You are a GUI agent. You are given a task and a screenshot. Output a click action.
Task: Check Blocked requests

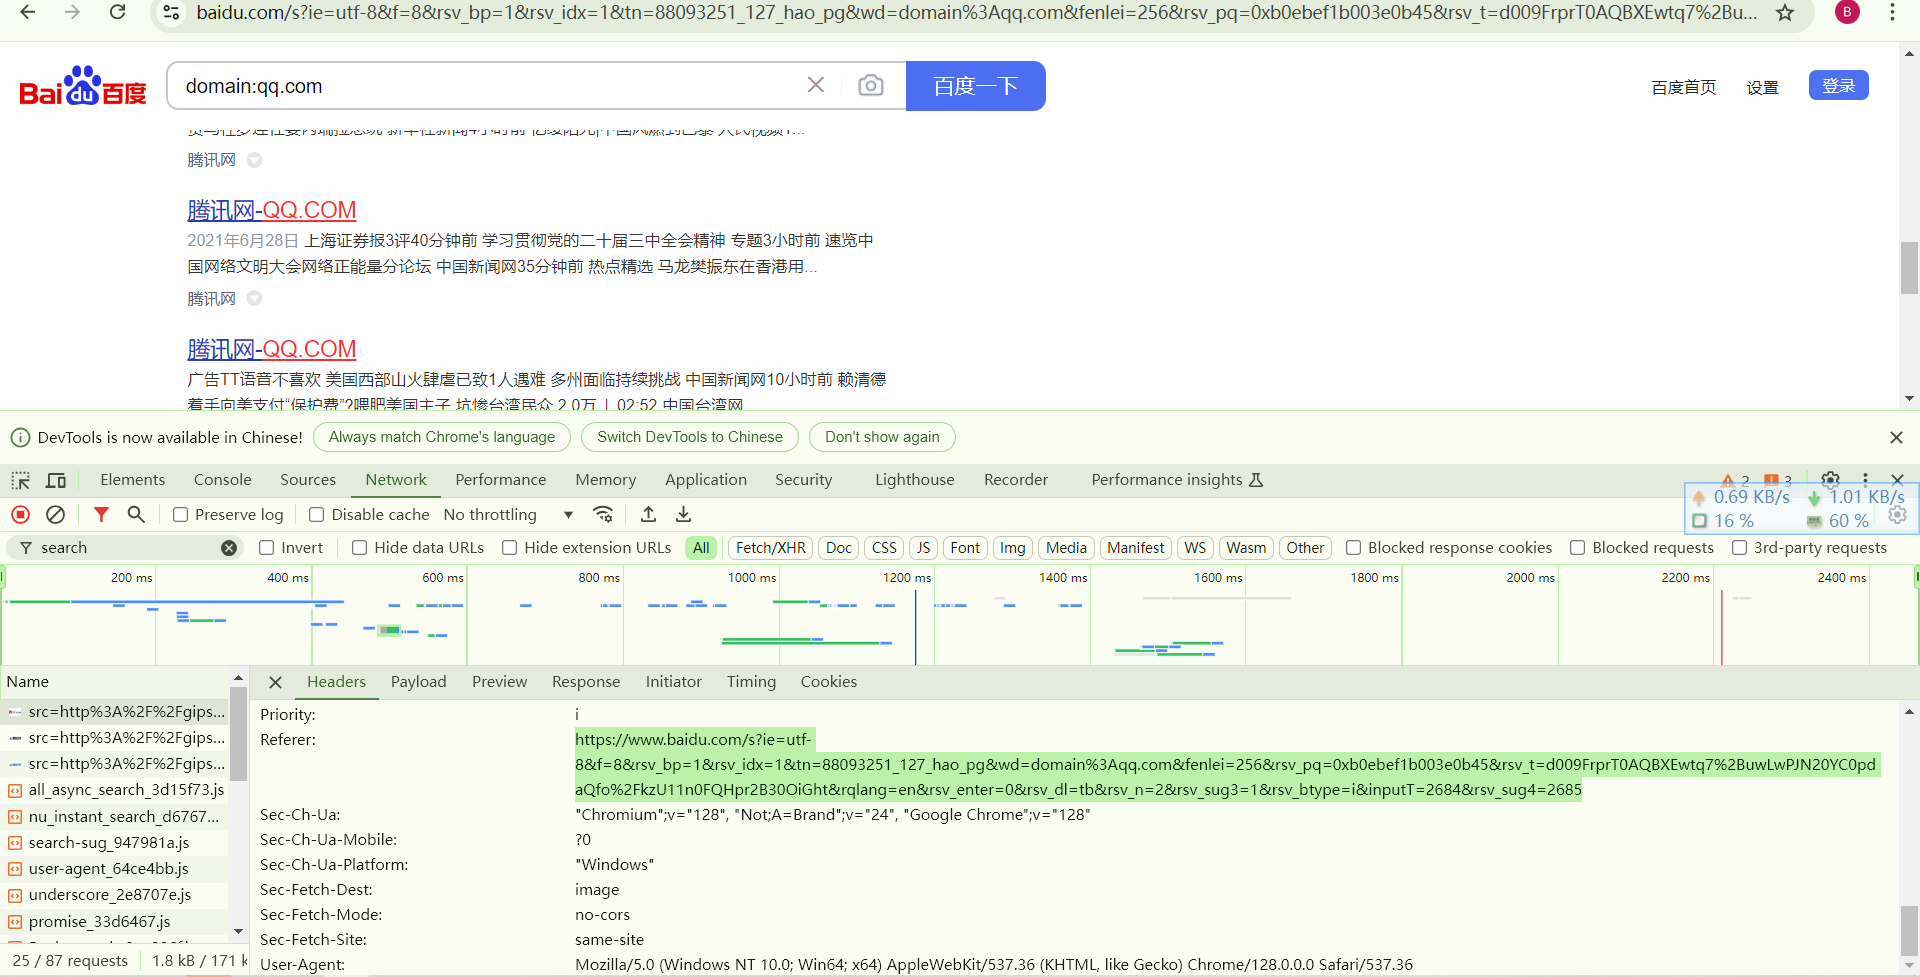click(1578, 548)
